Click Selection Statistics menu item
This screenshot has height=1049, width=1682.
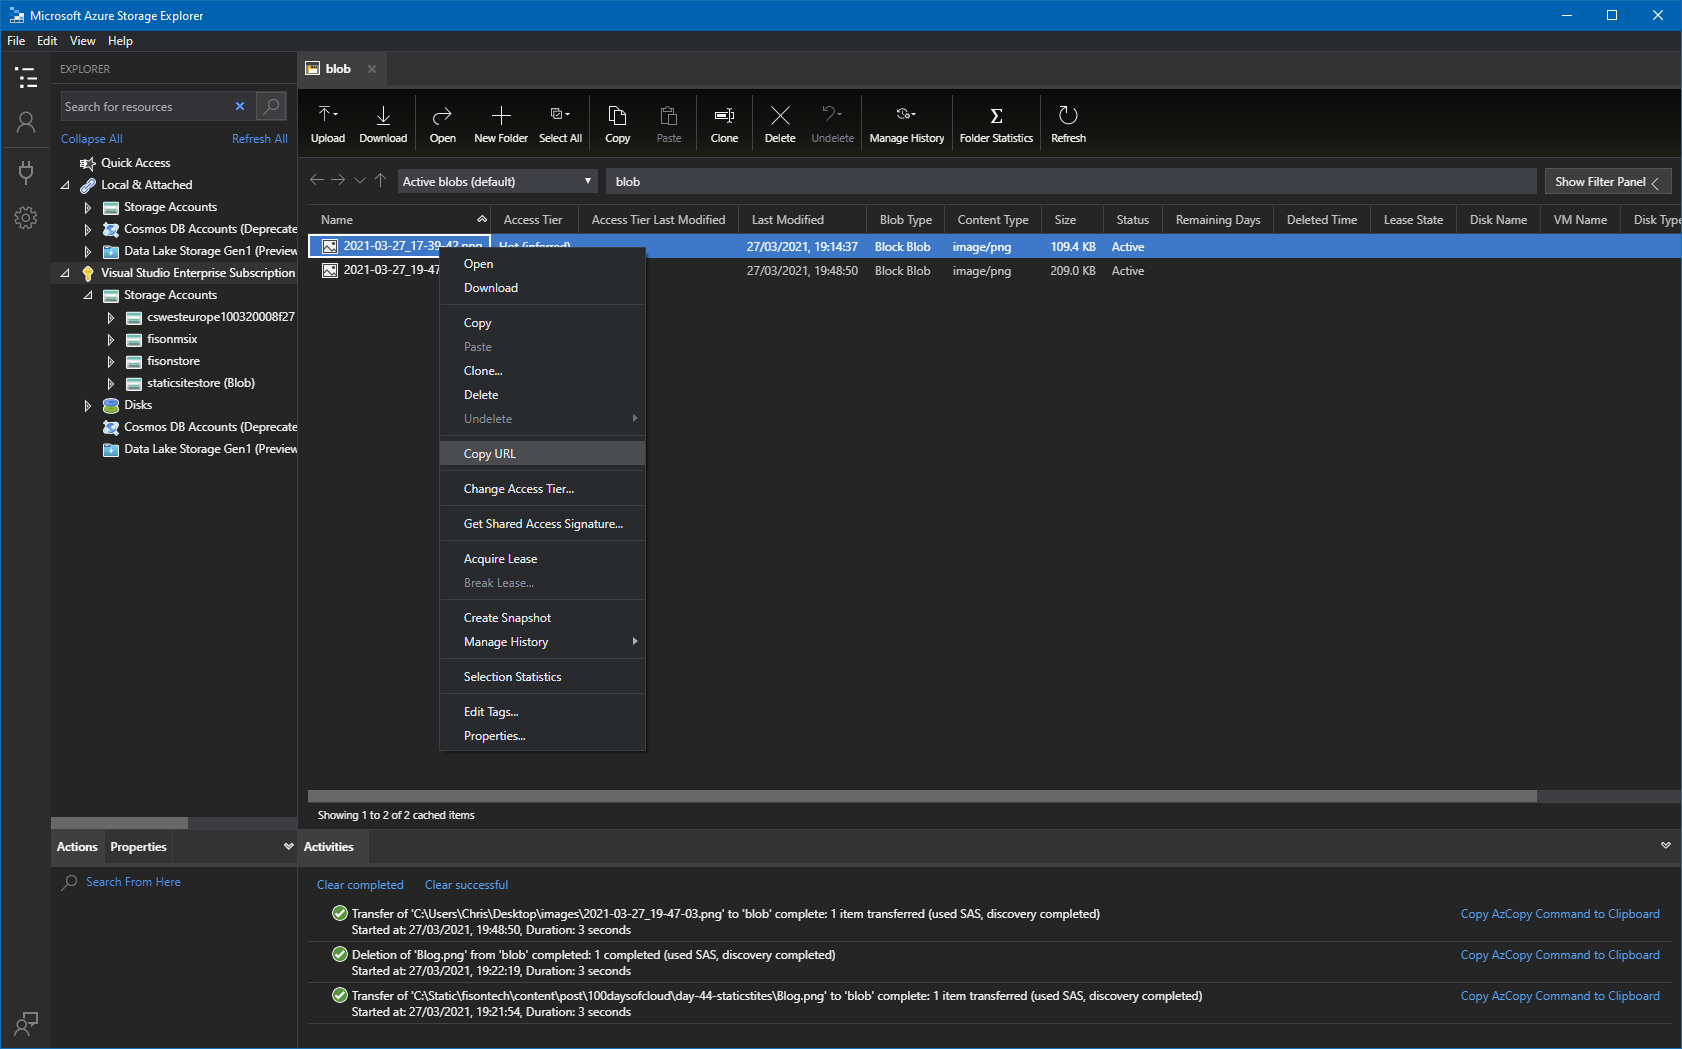click(x=542, y=677)
